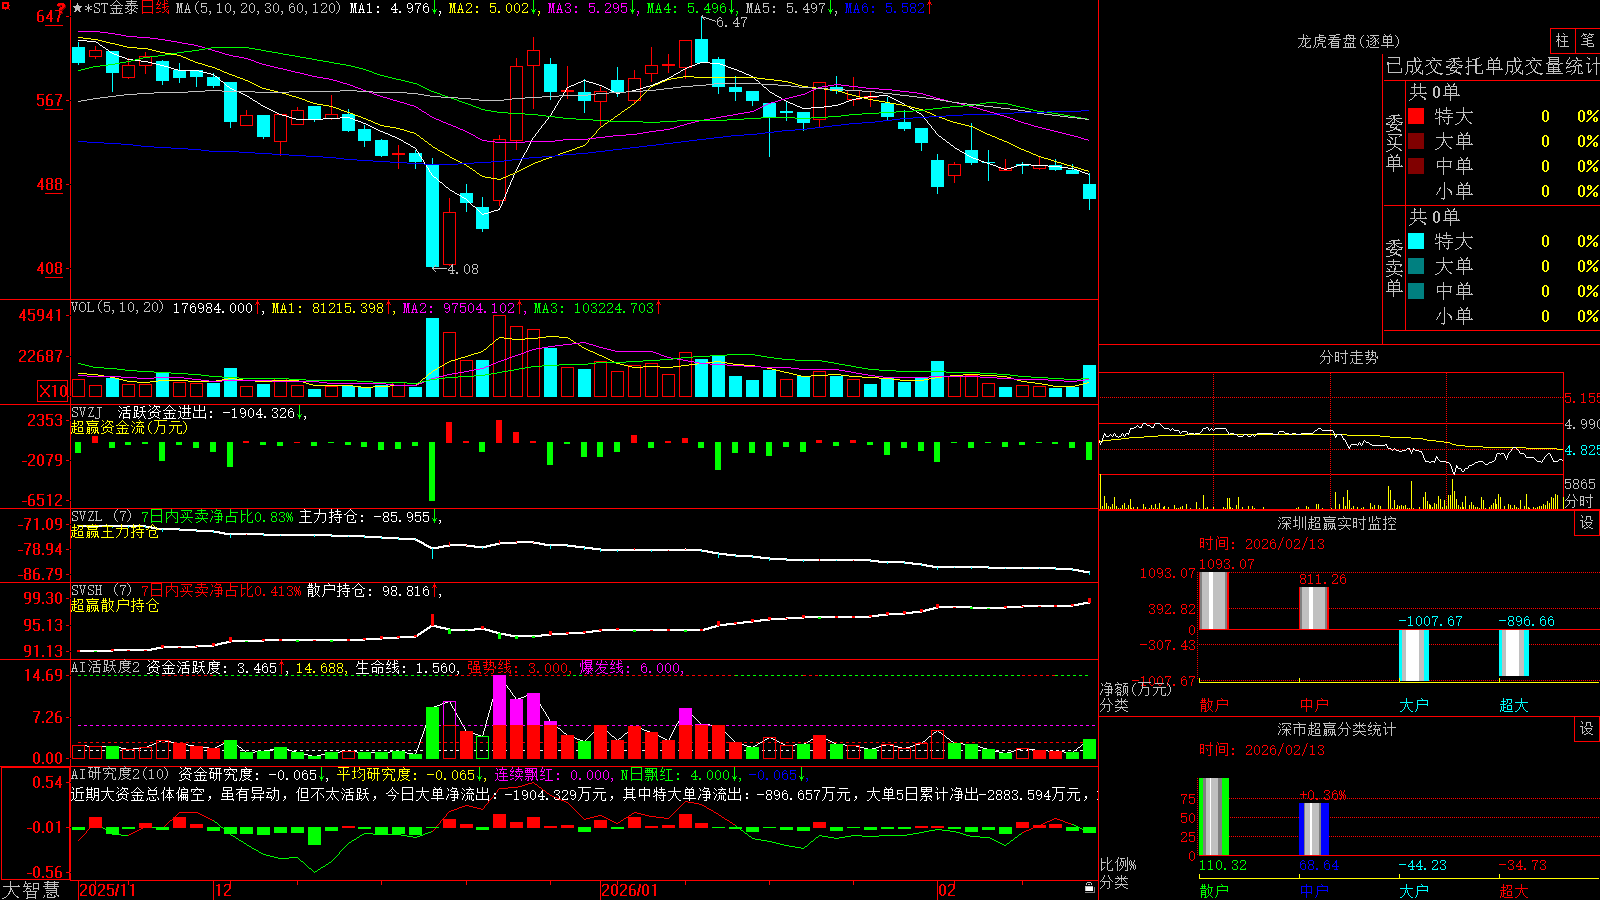This screenshot has height=900, width=1600.
Task: Select the 12 month marker on timeline
Action: pyautogui.click(x=223, y=890)
